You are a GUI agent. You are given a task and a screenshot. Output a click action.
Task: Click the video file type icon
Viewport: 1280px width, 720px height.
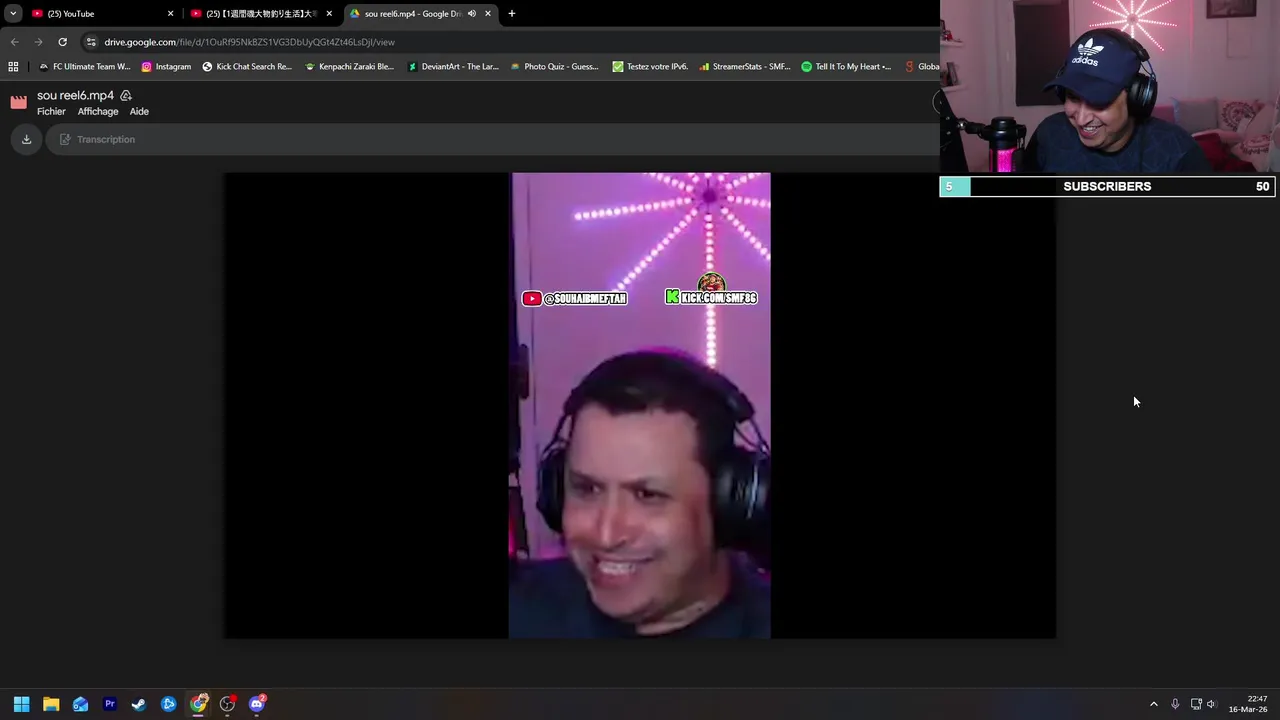click(x=19, y=102)
